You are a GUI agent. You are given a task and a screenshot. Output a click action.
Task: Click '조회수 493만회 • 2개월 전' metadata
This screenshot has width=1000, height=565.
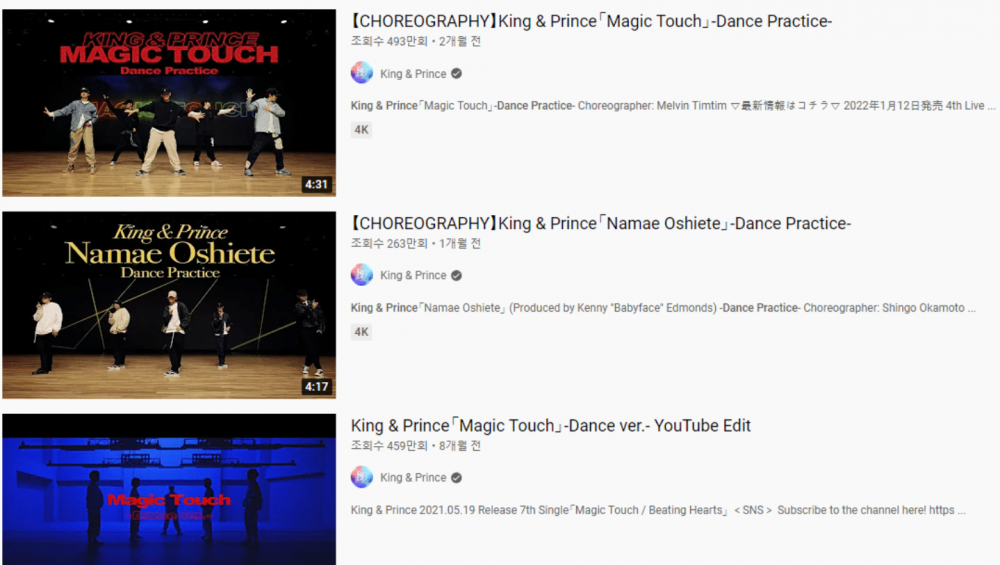pyautogui.click(x=416, y=41)
